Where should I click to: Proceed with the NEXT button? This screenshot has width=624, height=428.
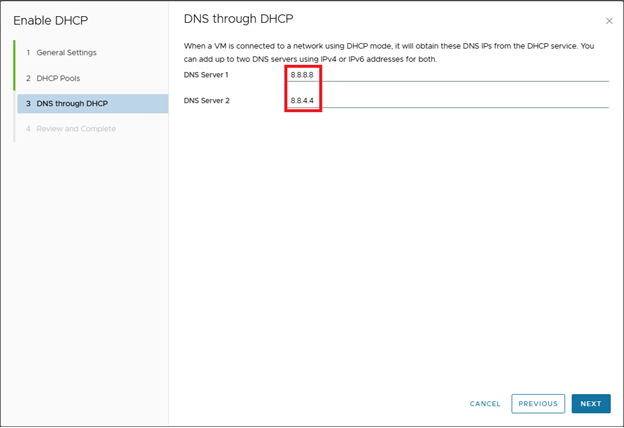pos(590,404)
